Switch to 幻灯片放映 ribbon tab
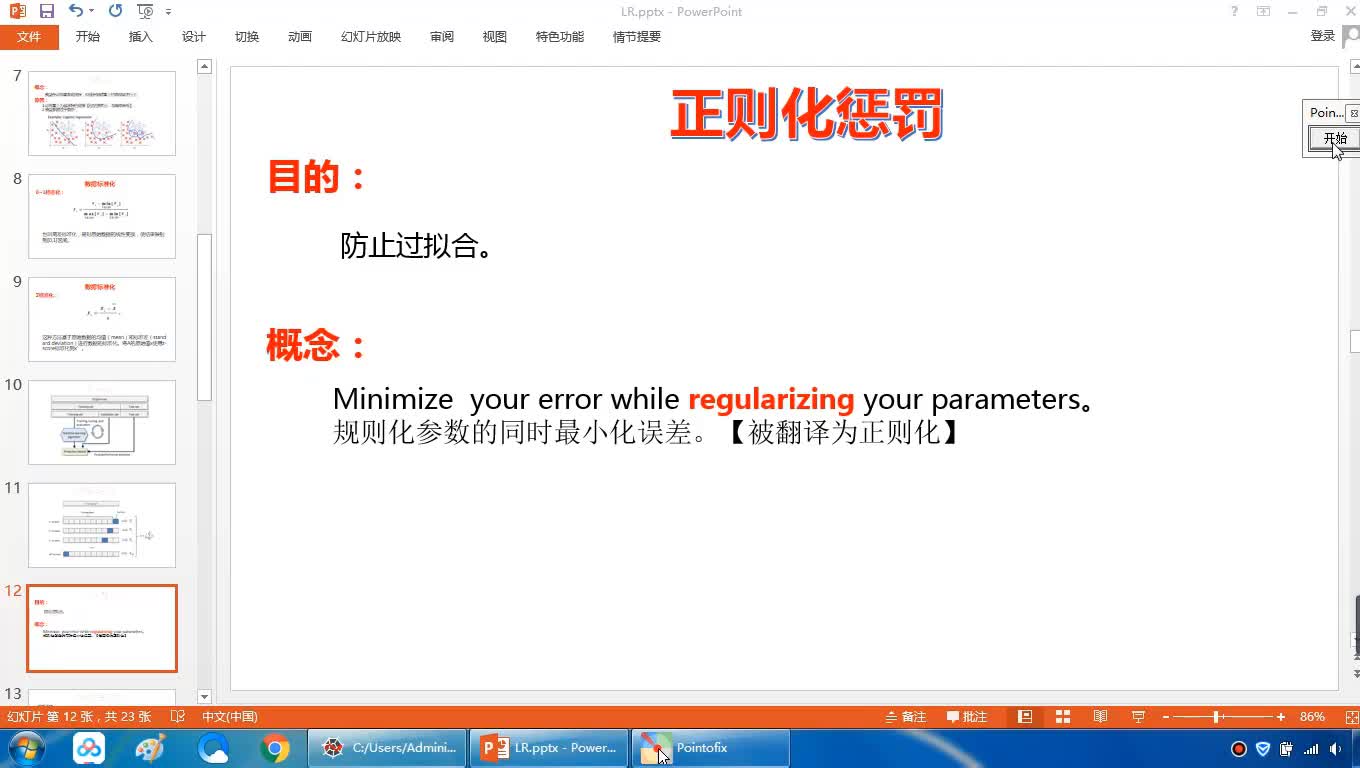The width and height of the screenshot is (1360, 768). click(371, 37)
